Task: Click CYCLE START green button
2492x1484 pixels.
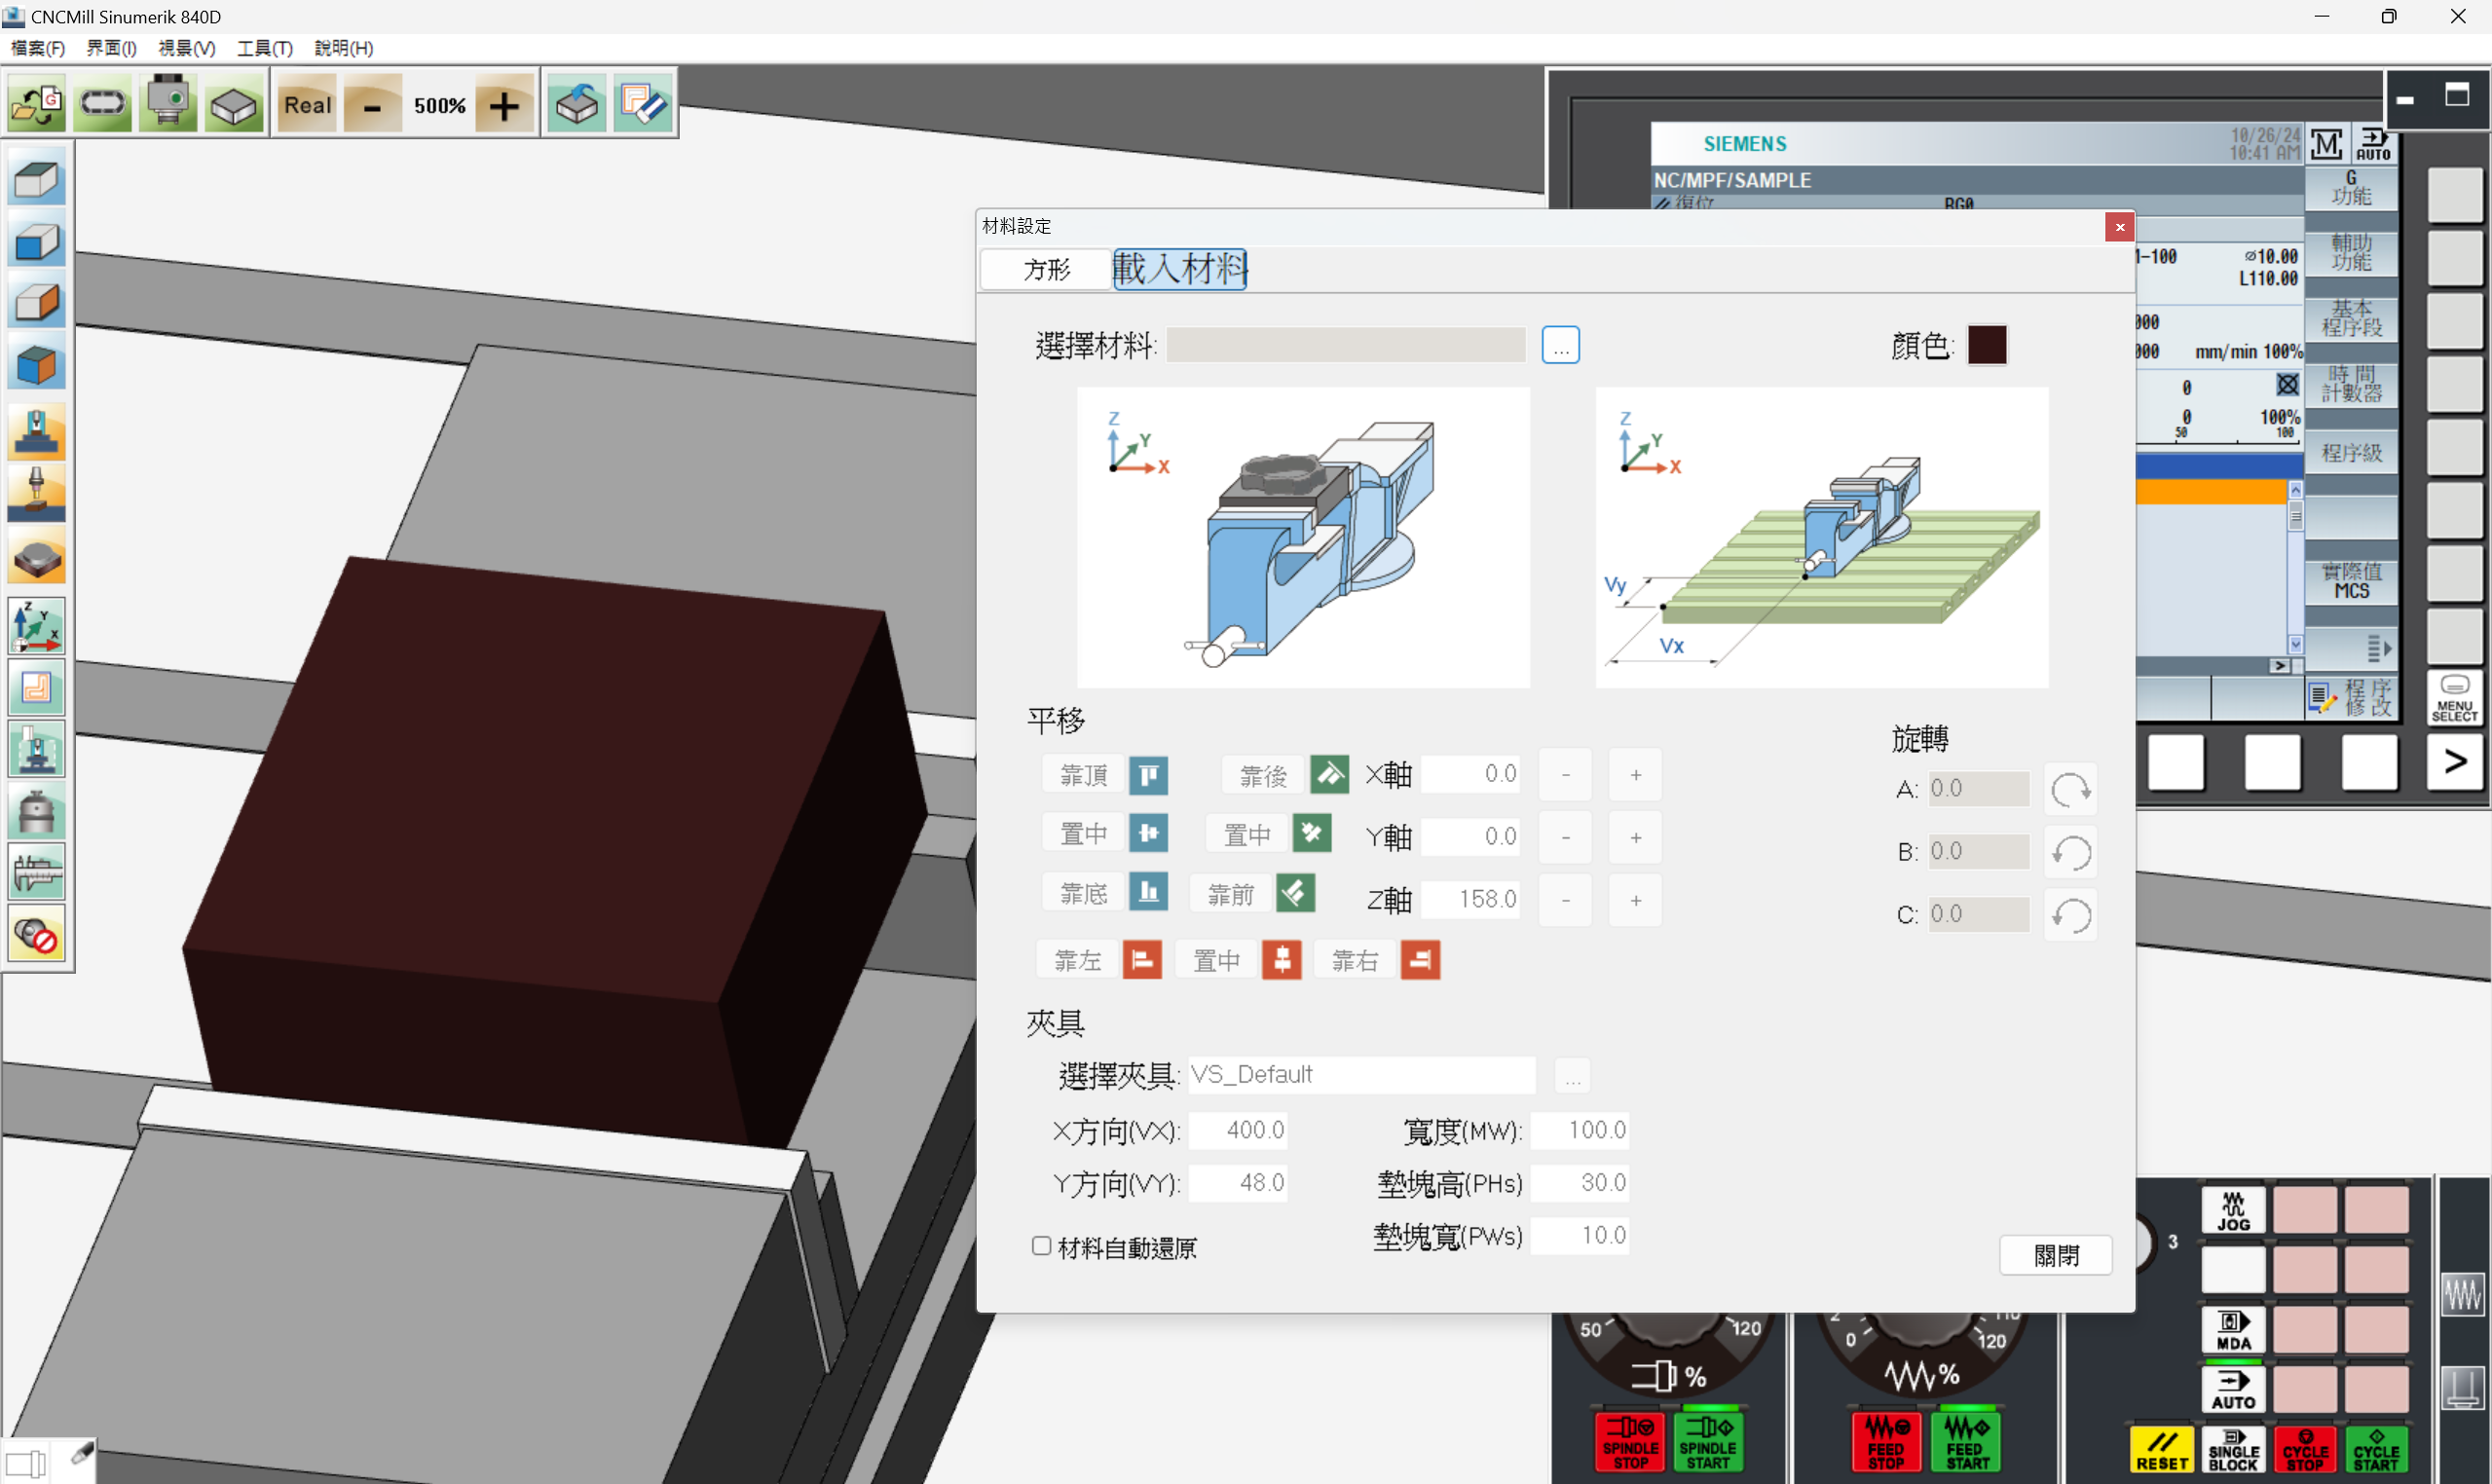Action: (x=2376, y=1450)
